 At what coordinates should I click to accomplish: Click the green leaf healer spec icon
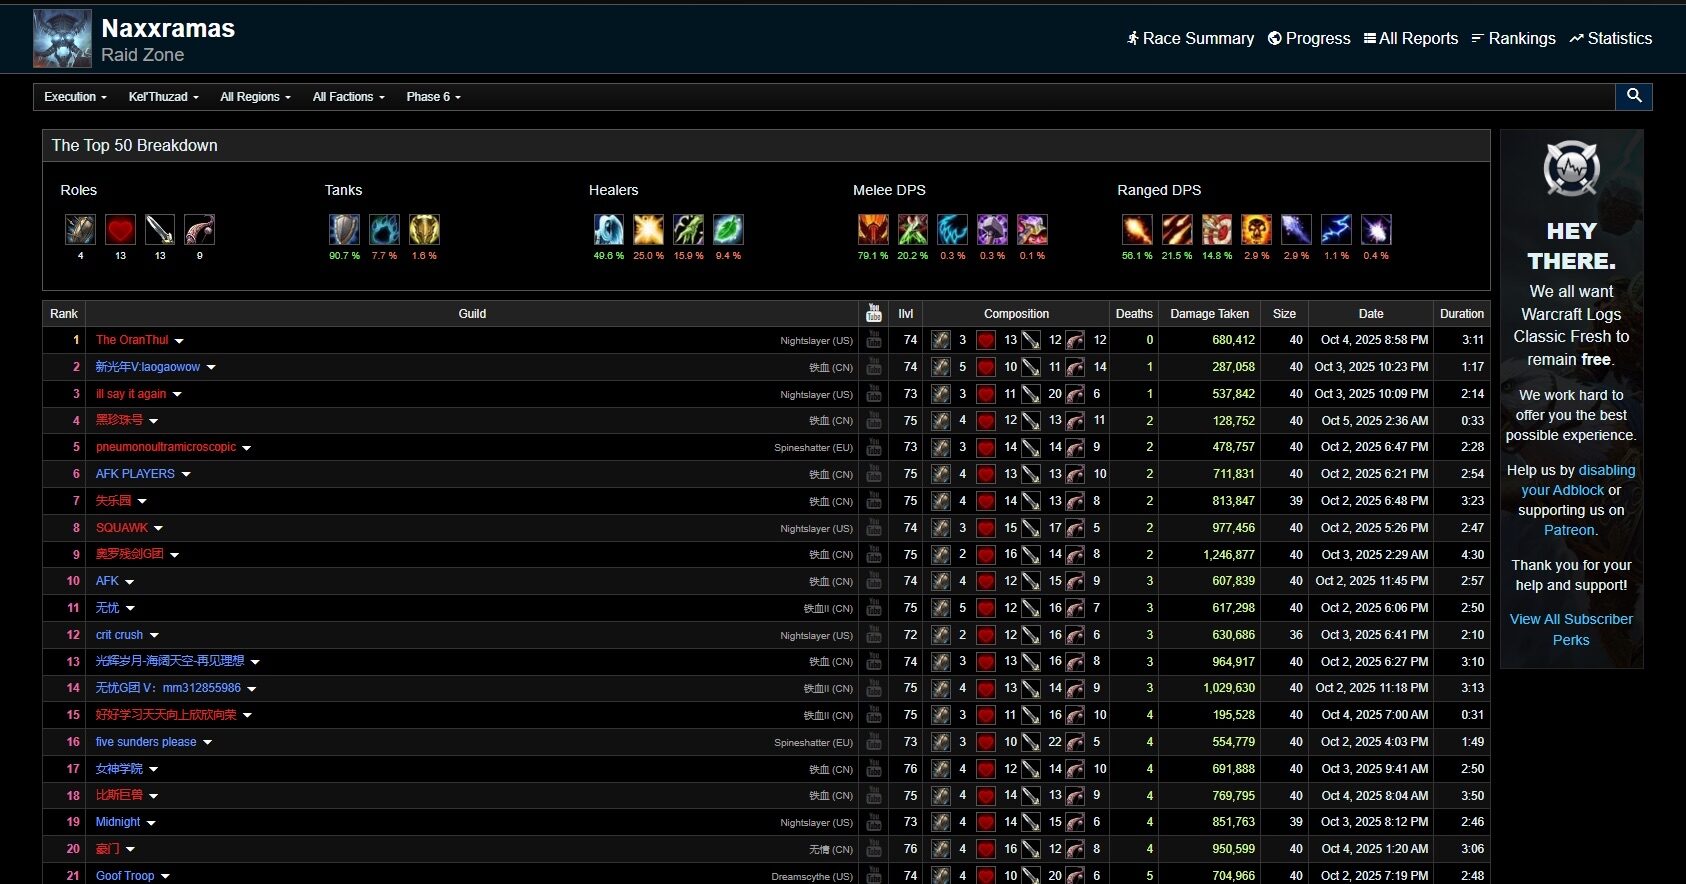point(728,230)
